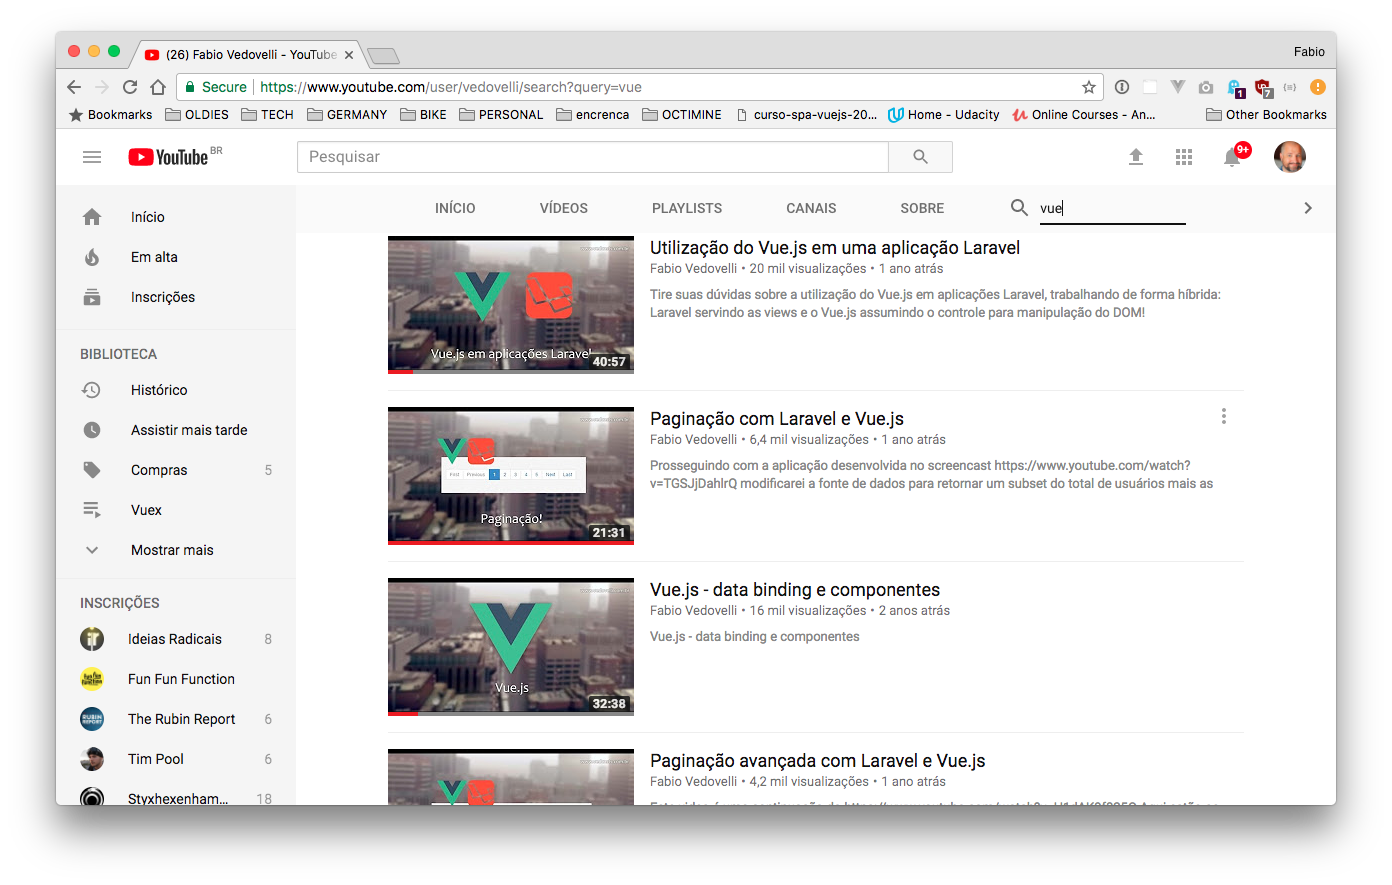Screen dimensions: 1392x885
Task: Show more channel tabs with right chevron
Action: 1307,208
